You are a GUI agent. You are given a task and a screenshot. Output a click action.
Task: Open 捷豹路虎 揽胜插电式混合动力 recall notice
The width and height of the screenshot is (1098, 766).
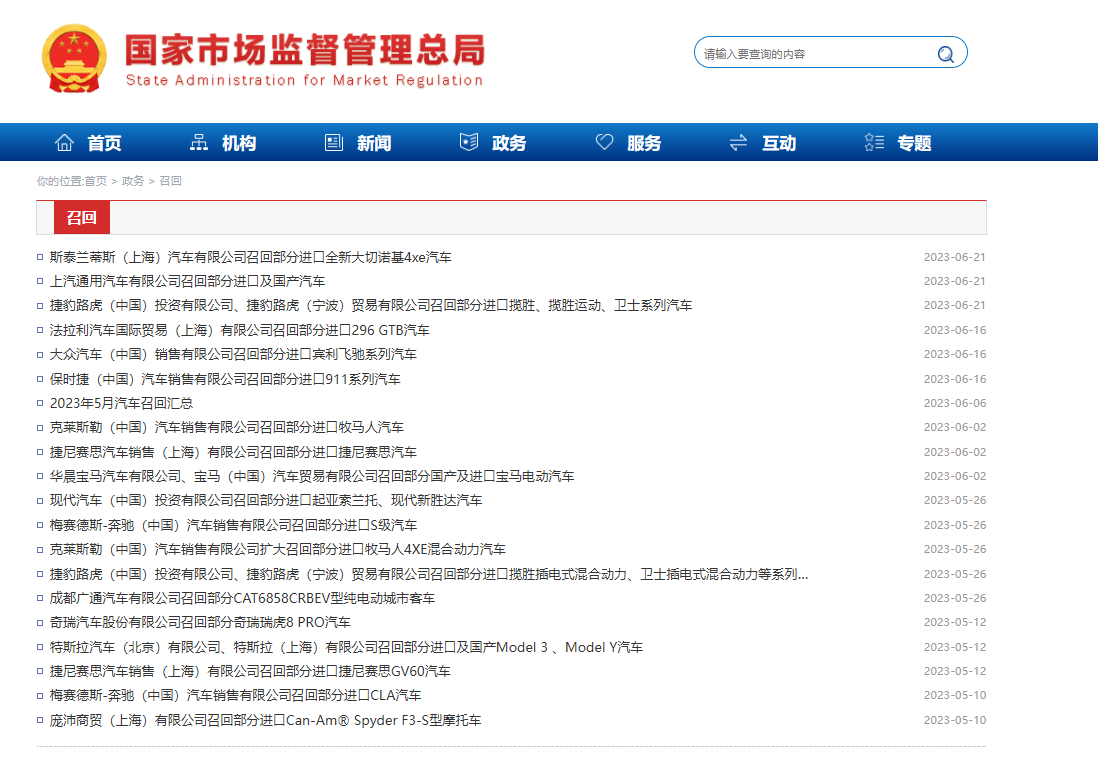[x=429, y=574]
